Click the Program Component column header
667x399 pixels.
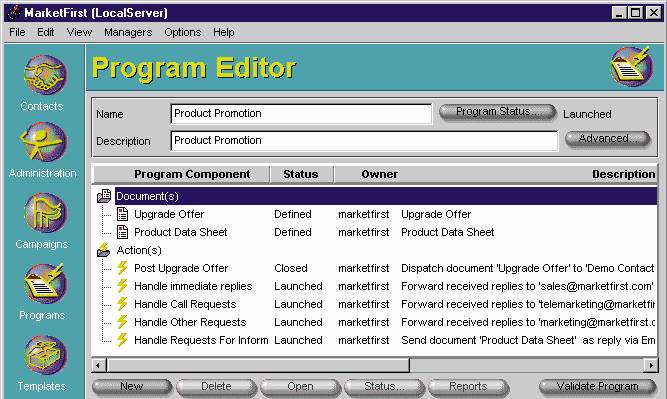pyautogui.click(x=182, y=174)
